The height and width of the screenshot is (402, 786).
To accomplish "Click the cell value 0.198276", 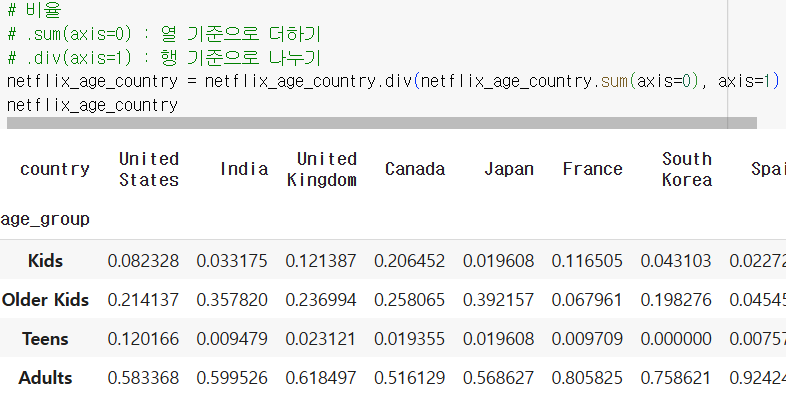I will 676,300.
